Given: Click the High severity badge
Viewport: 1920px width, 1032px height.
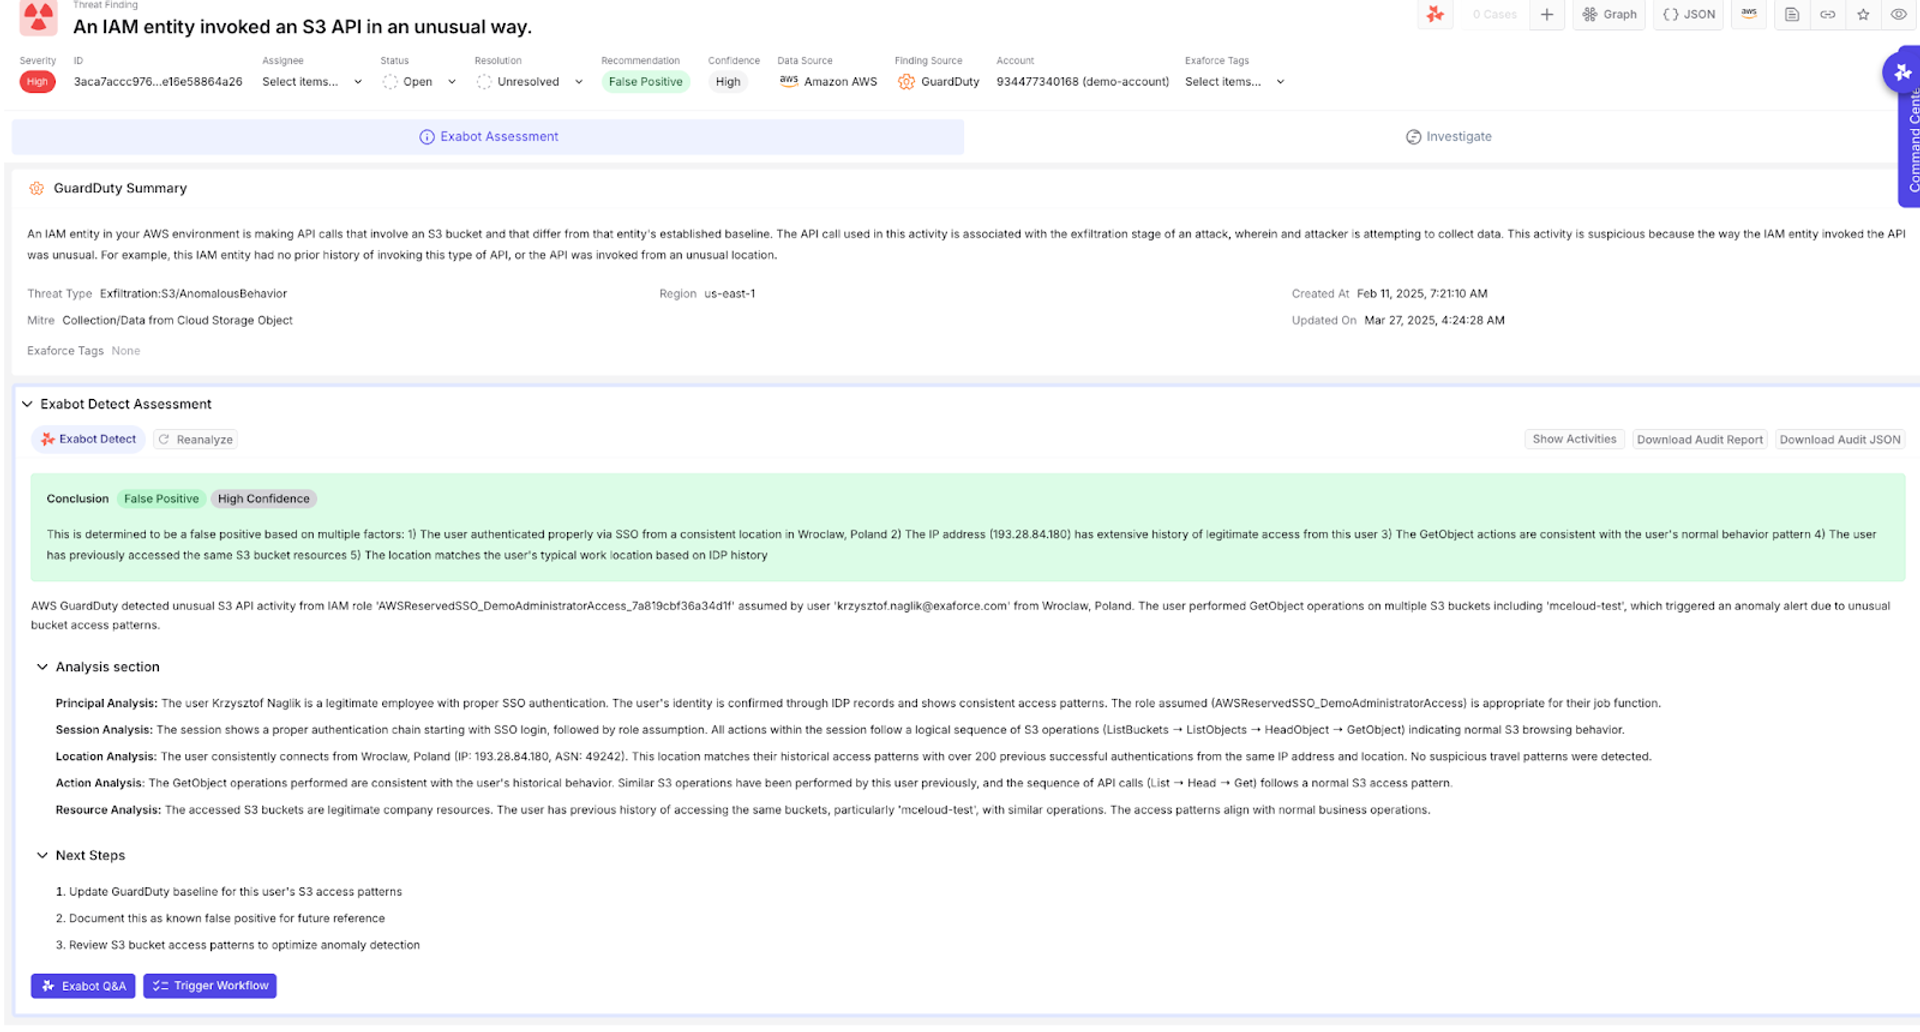Looking at the screenshot, I should point(37,82).
